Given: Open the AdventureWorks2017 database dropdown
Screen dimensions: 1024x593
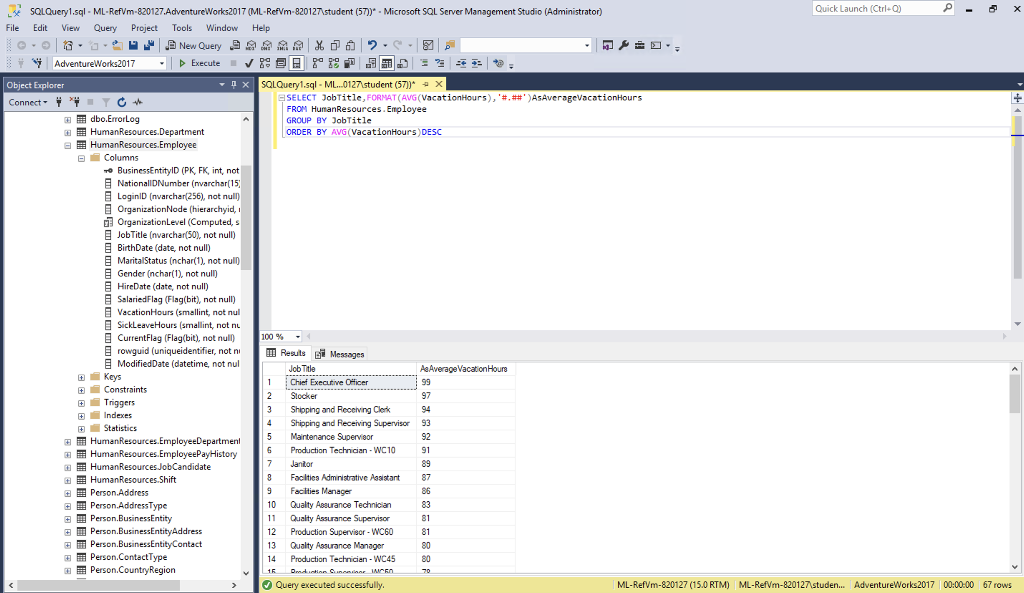Looking at the screenshot, I should pyautogui.click(x=162, y=63).
